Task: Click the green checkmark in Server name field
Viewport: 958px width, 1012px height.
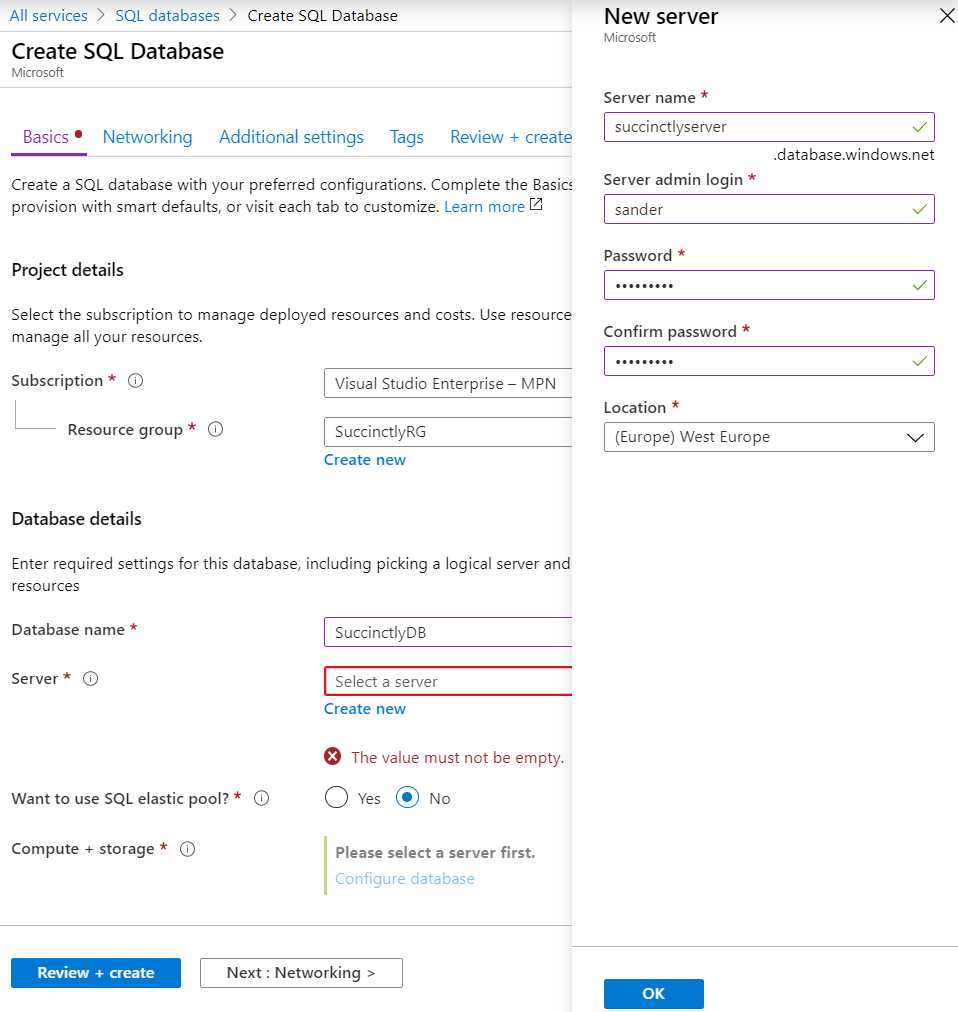Action: [921, 127]
